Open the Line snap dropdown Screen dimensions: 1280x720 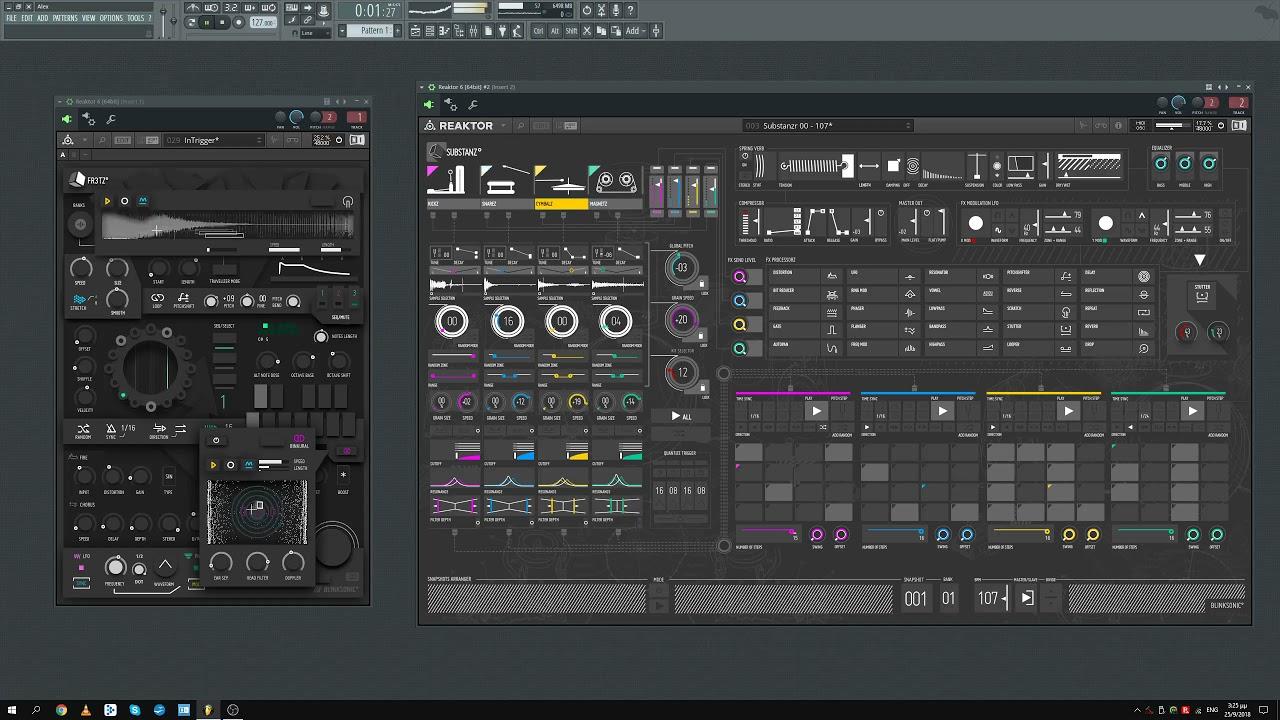click(x=314, y=32)
